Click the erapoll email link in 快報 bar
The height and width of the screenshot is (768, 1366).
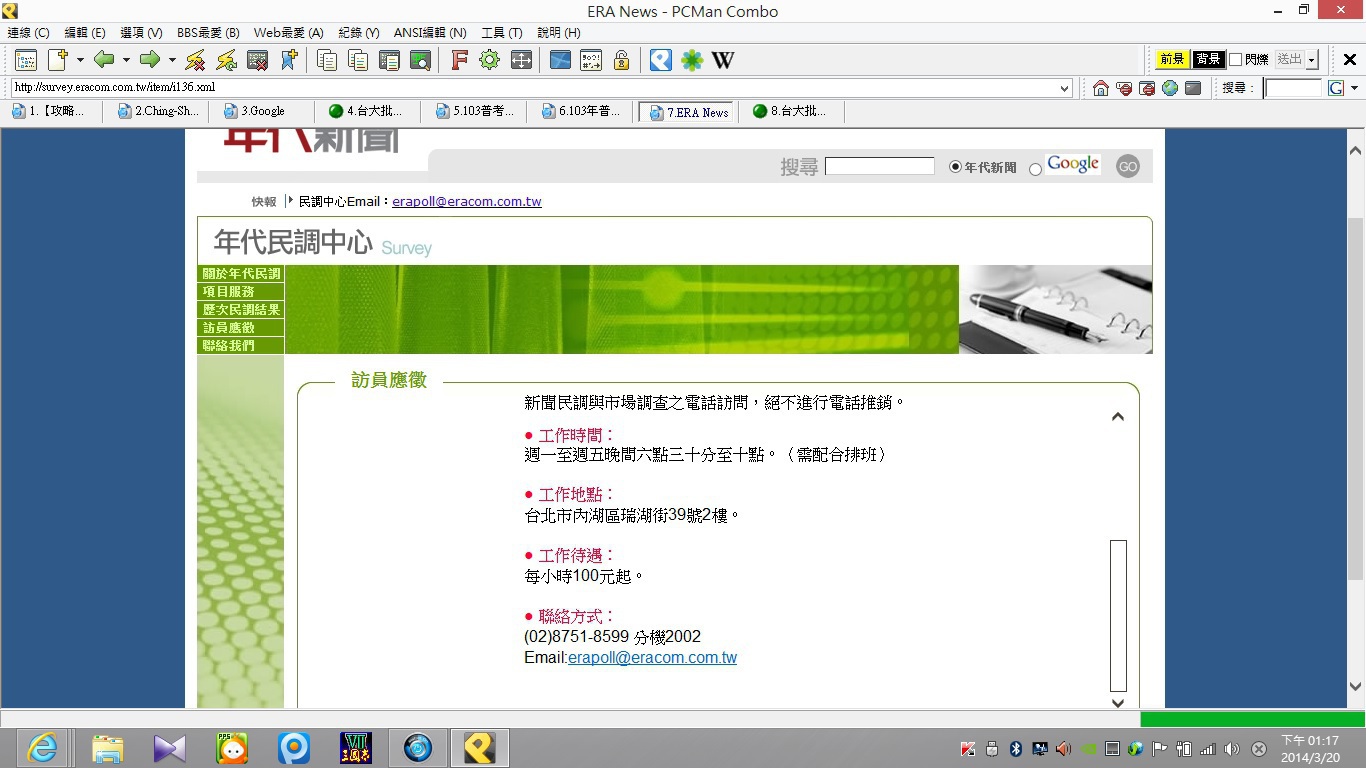coord(467,201)
